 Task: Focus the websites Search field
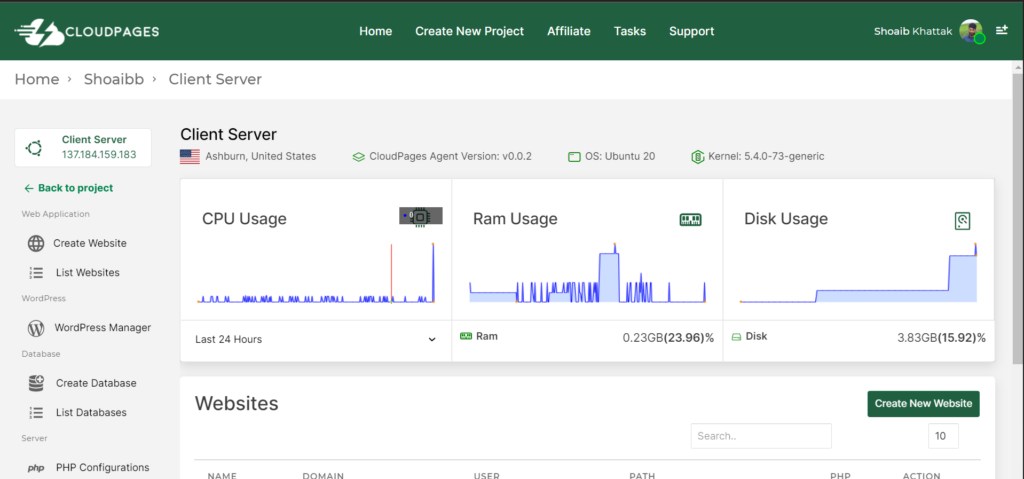point(761,436)
